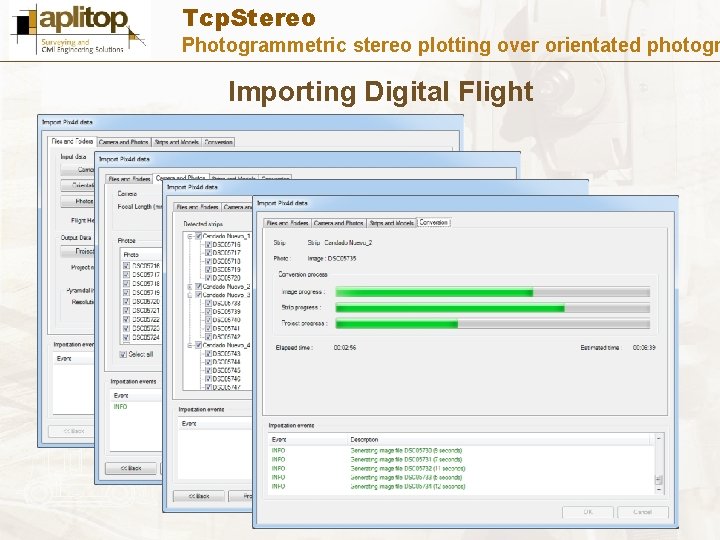This screenshot has height=540, width=720.
Task: Click the Strip progress bar
Action: click(x=493, y=308)
